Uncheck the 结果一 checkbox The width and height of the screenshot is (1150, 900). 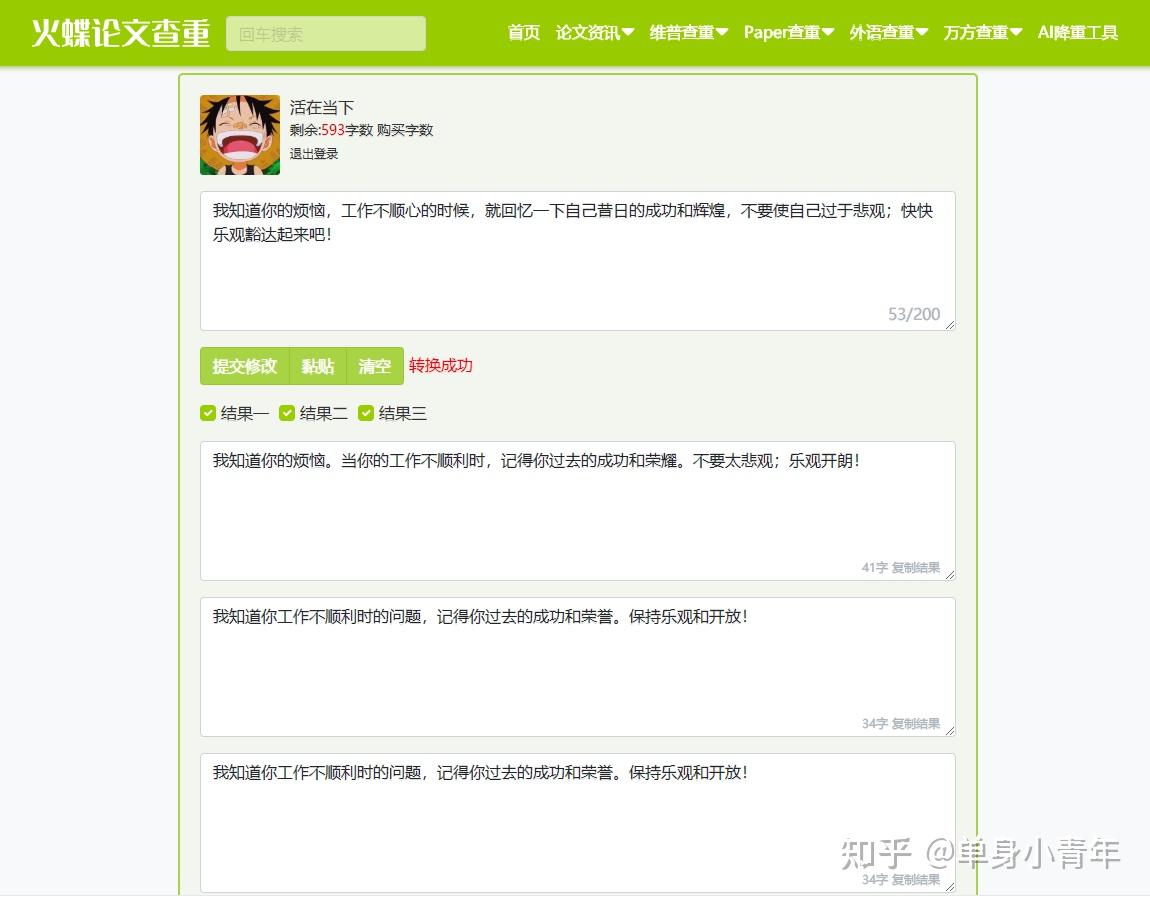pos(207,412)
